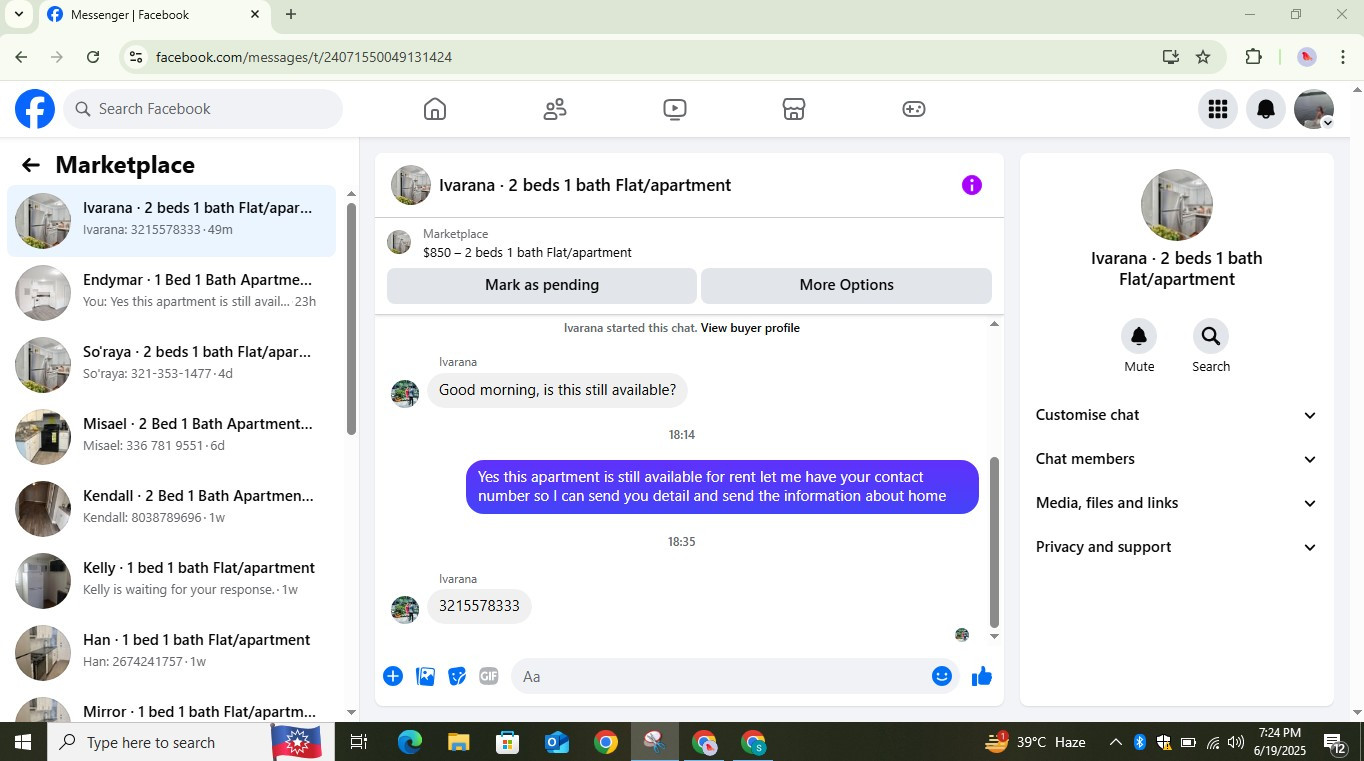
Task: Open Kelly 1 bed 1 bath conversation
Action: point(172,579)
